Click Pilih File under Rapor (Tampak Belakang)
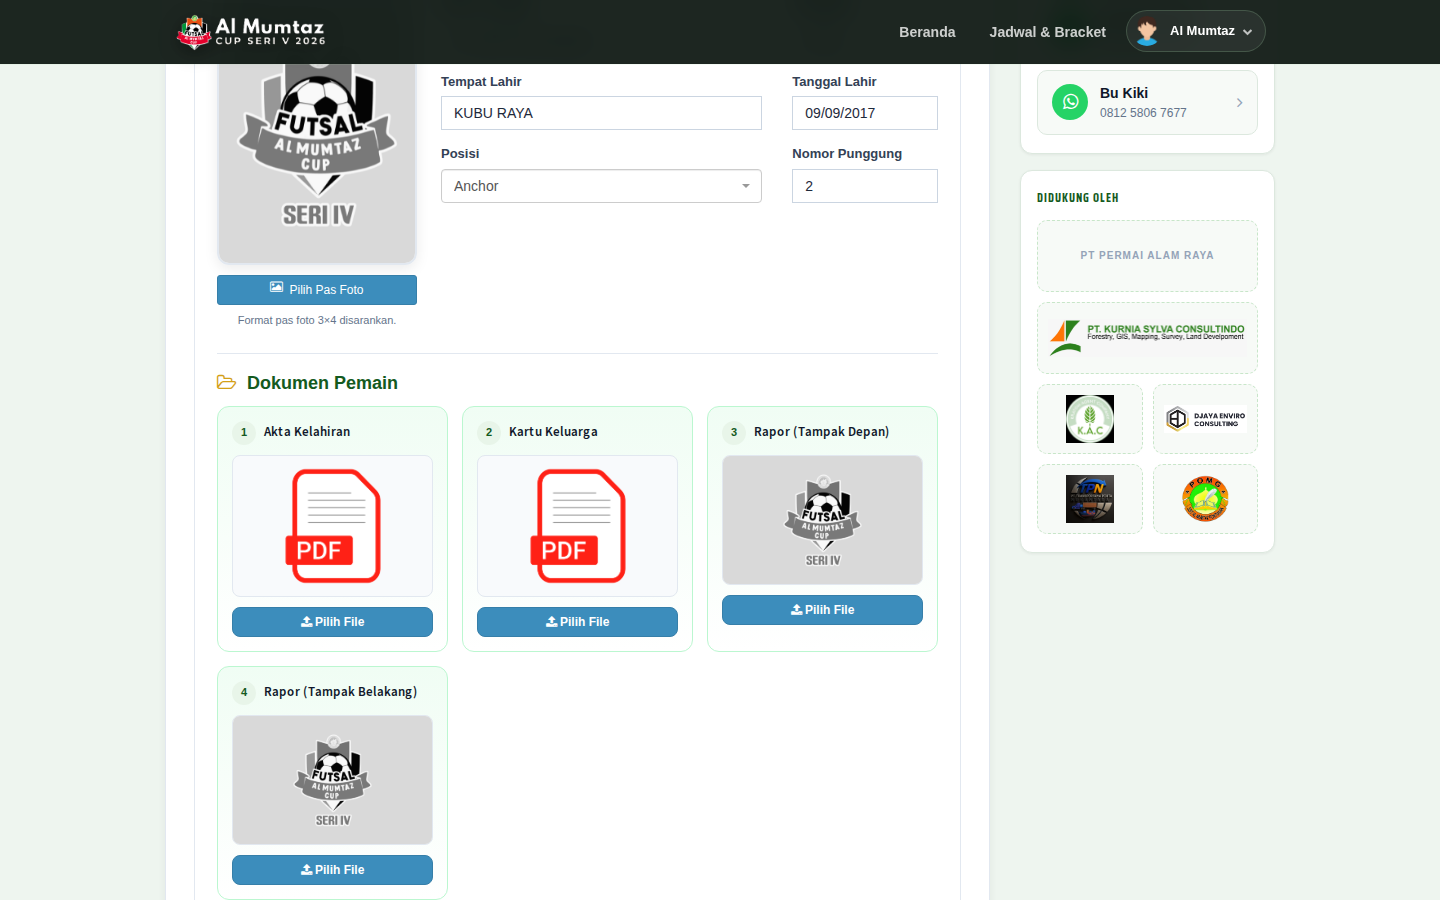 click(x=332, y=870)
